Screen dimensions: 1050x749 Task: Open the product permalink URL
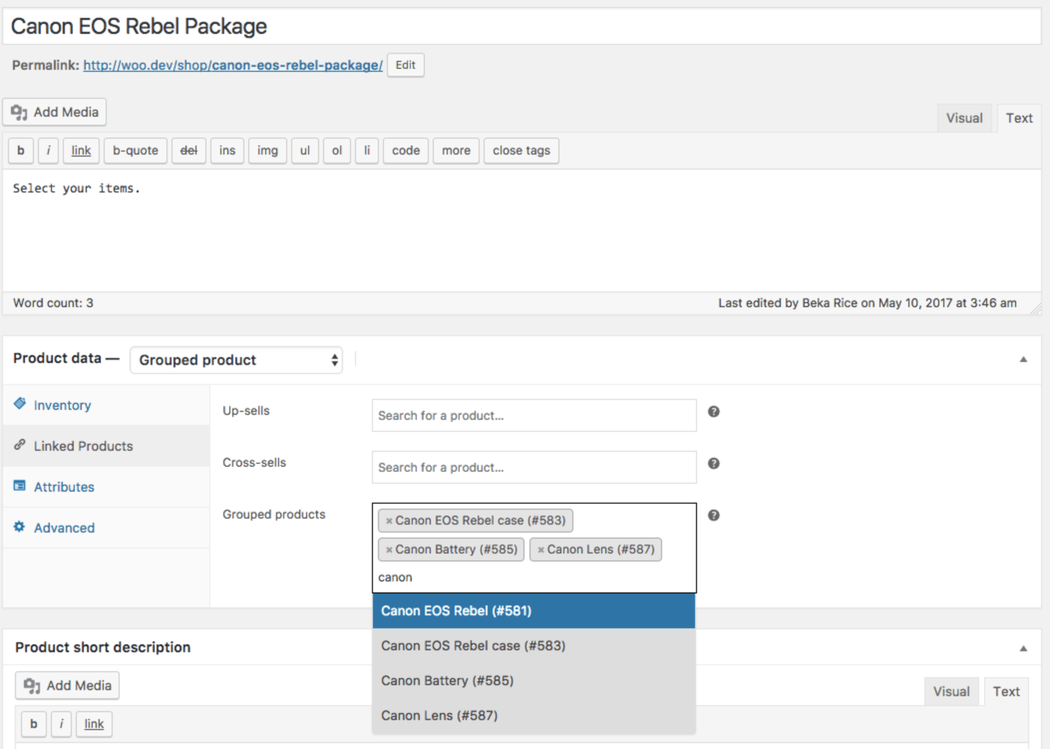pos(232,66)
